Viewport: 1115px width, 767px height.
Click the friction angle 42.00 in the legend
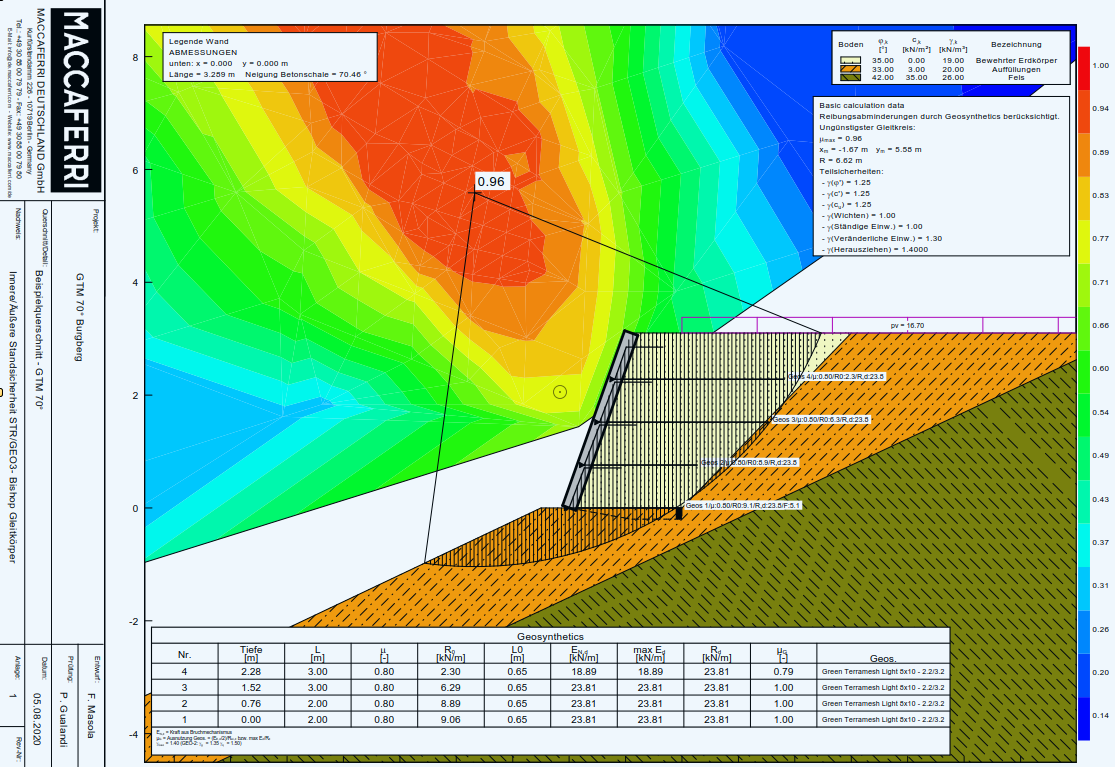pyautogui.click(x=883, y=77)
